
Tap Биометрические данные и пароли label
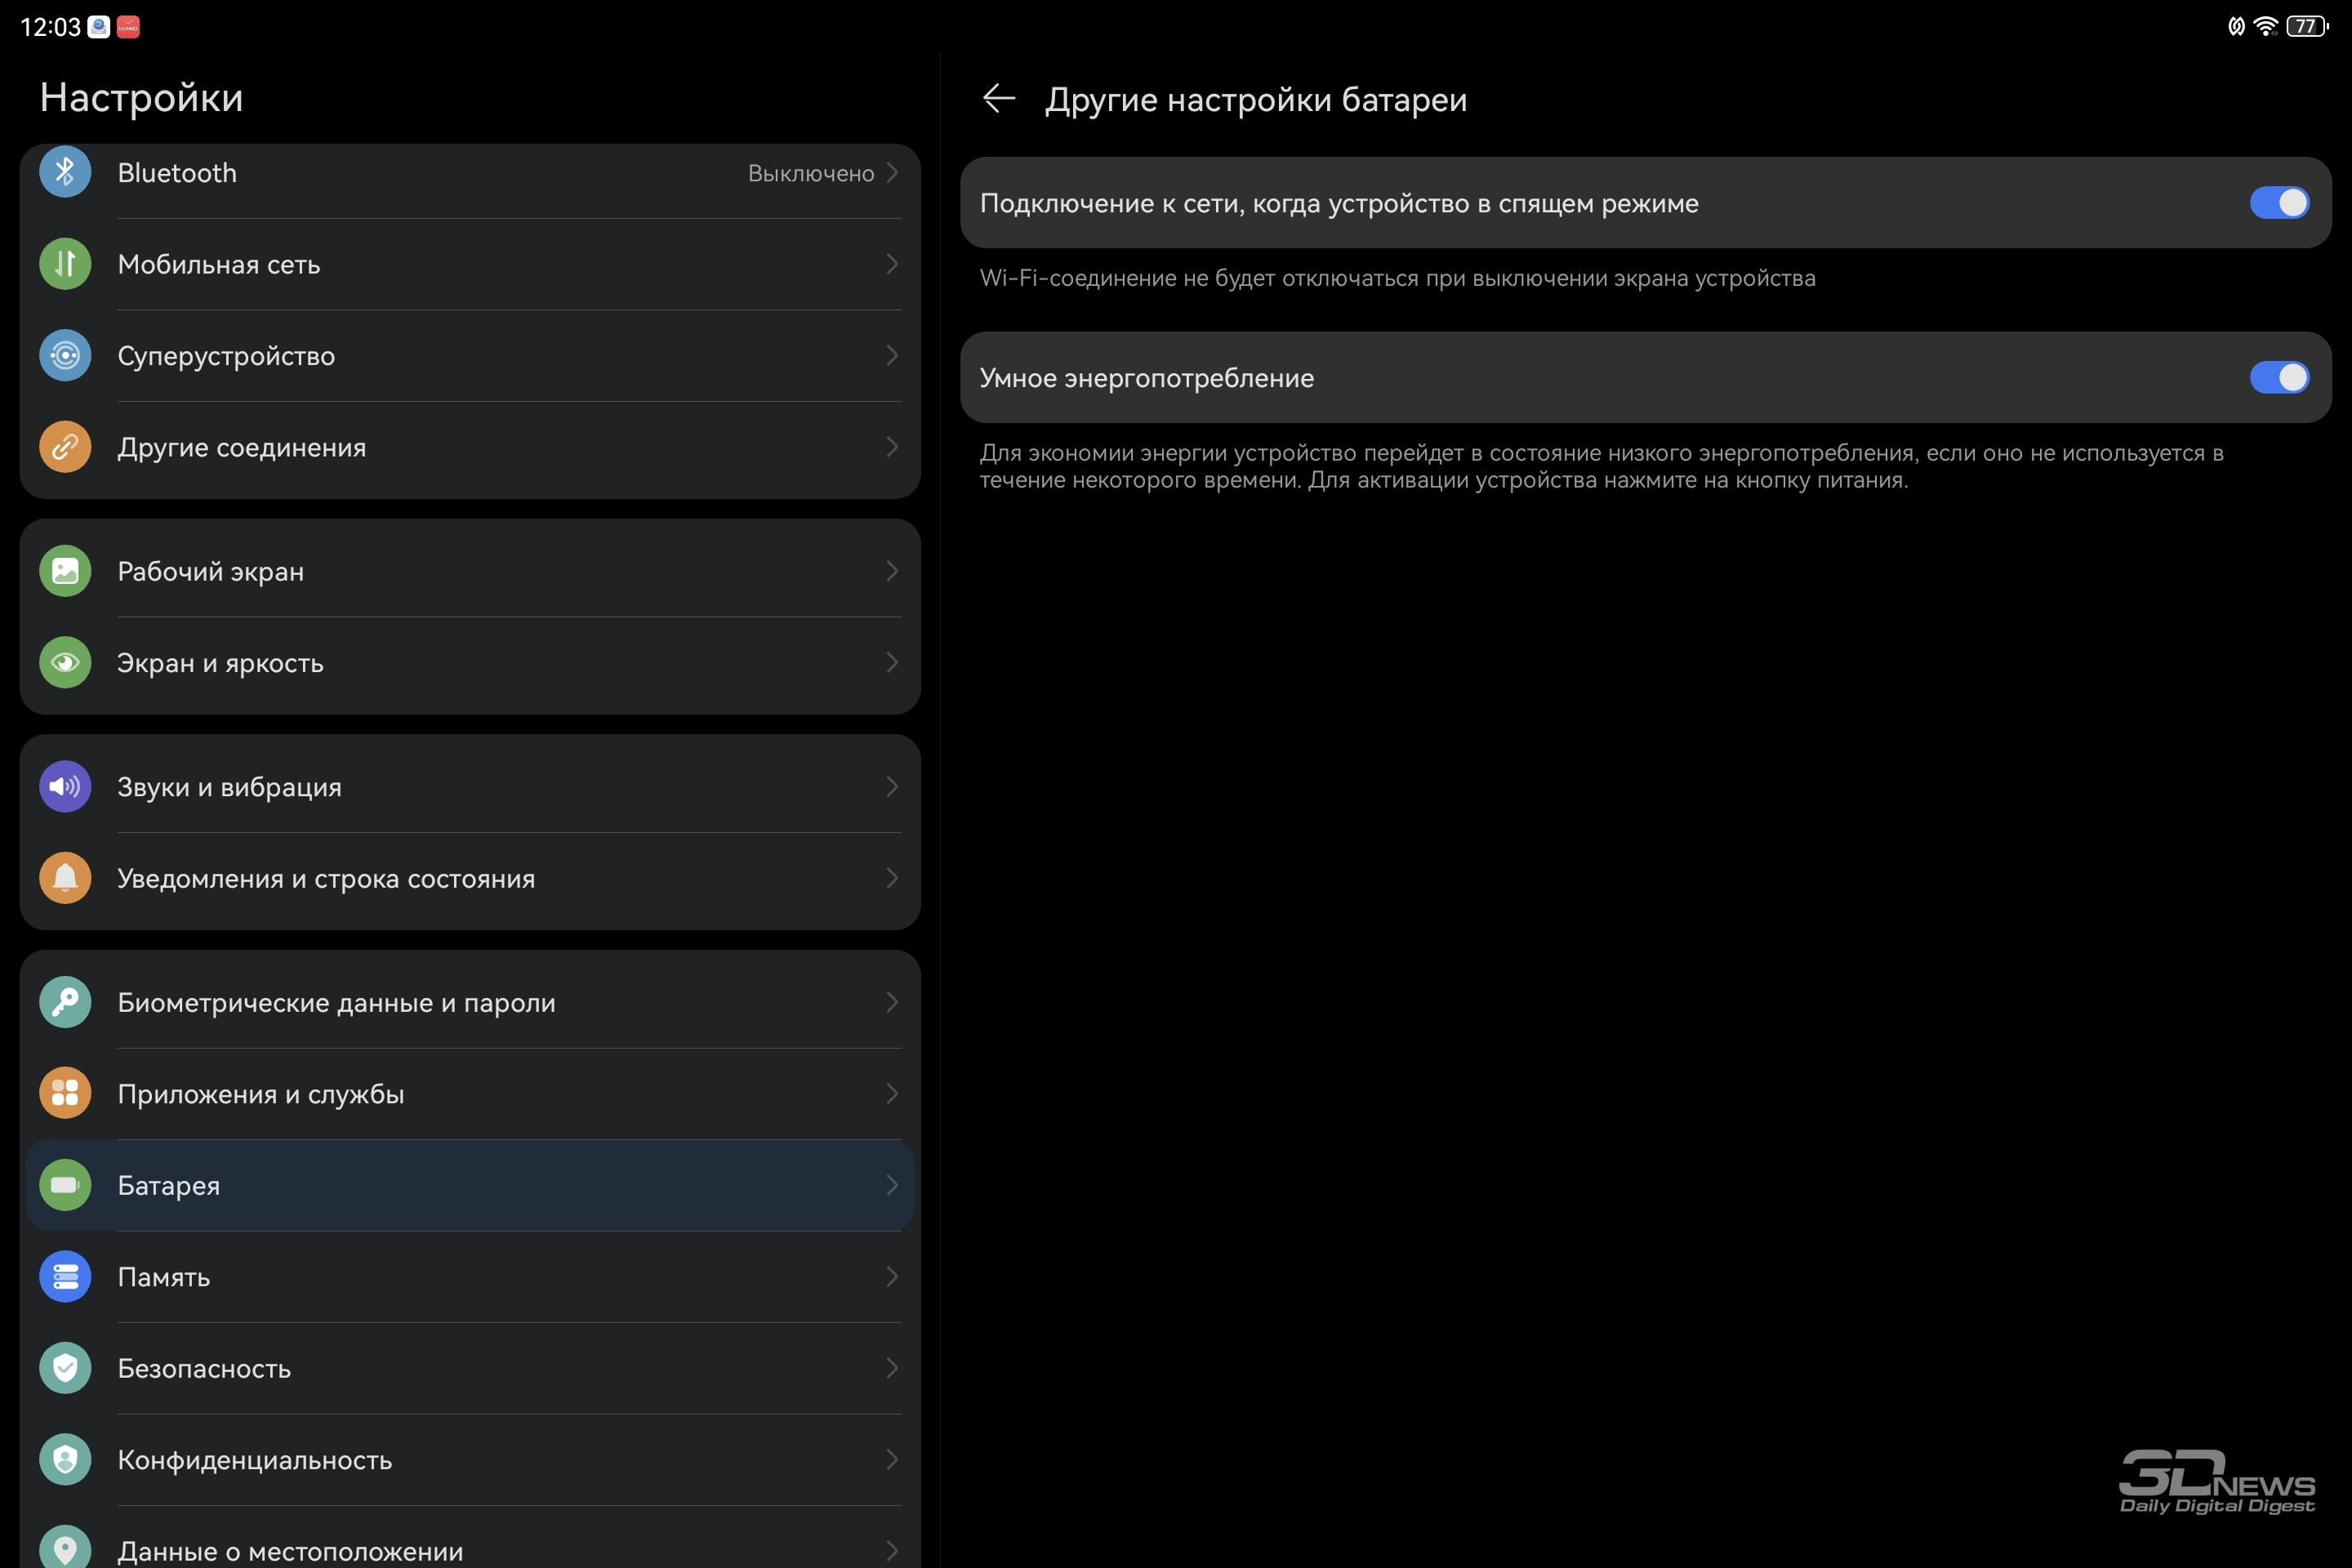click(x=336, y=1002)
